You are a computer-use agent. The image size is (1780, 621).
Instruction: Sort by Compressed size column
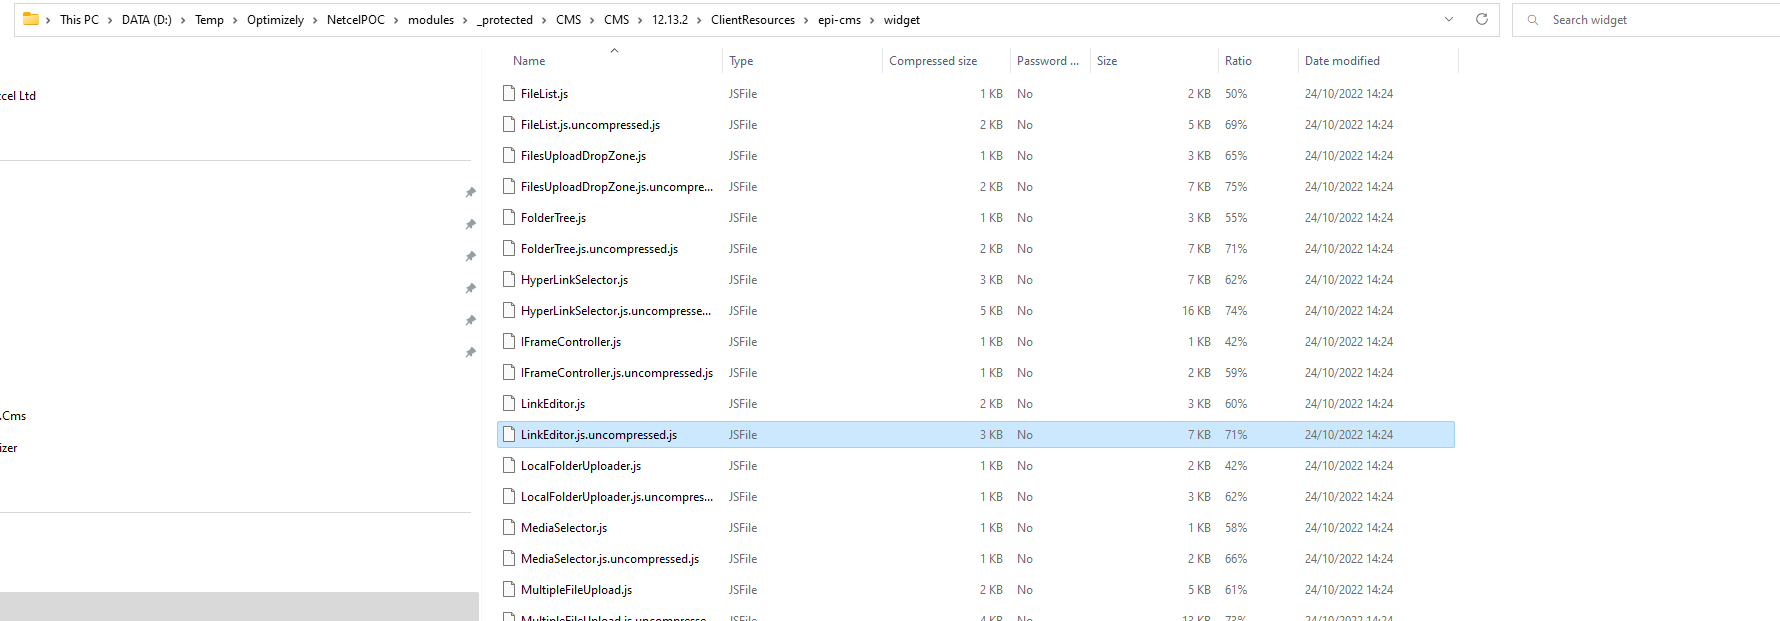pos(932,61)
